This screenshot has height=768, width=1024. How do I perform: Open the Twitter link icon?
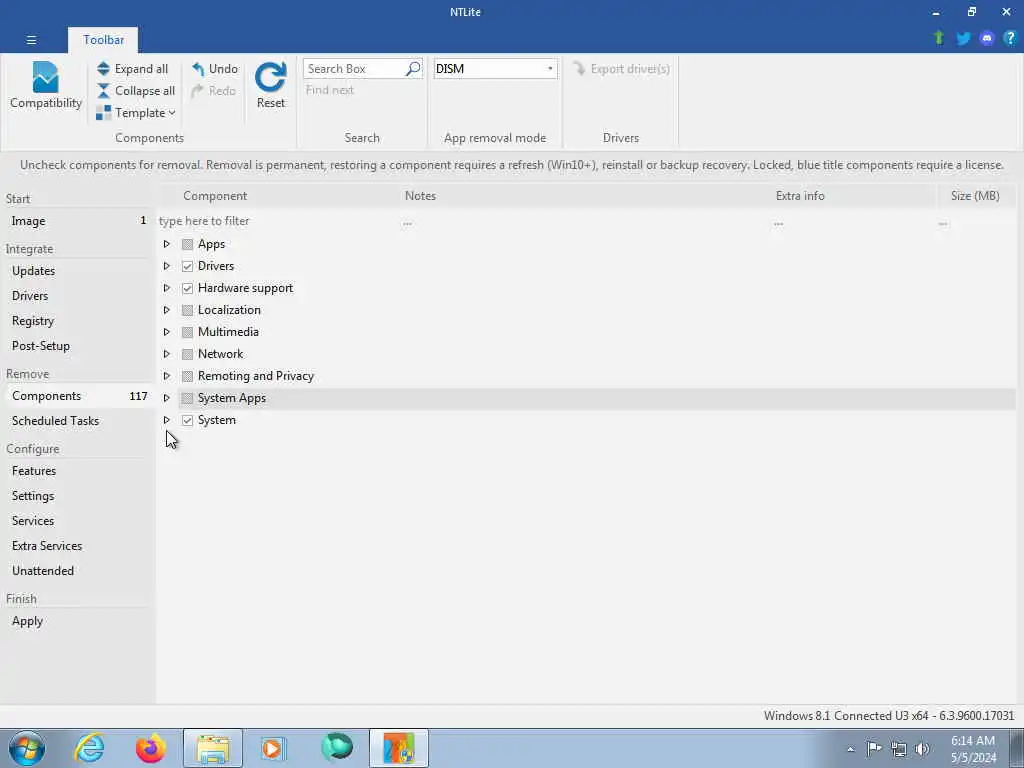(963, 39)
